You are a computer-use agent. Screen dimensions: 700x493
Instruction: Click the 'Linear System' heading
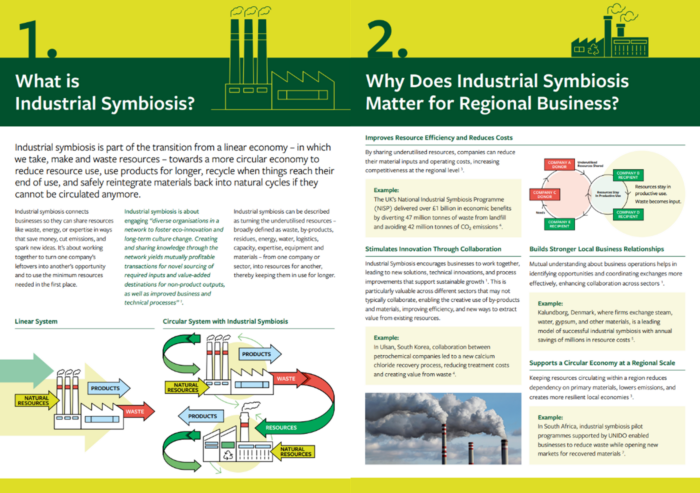[36, 322]
